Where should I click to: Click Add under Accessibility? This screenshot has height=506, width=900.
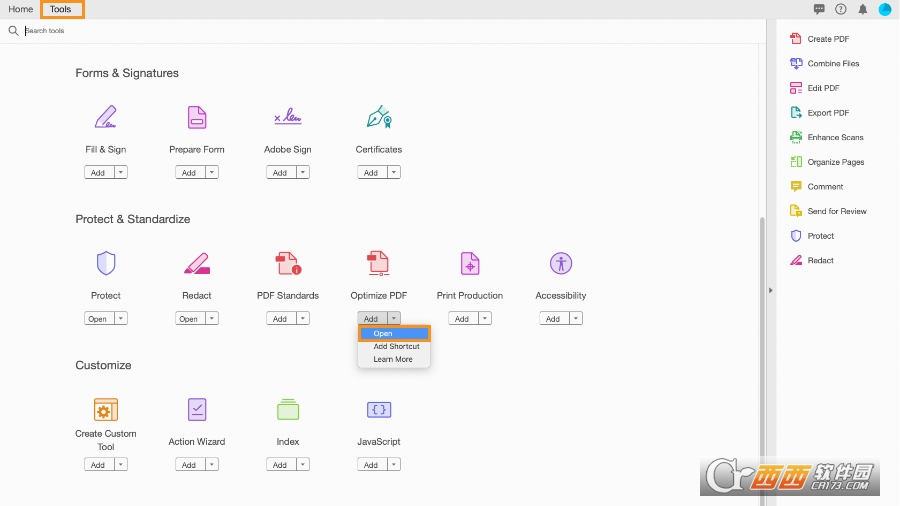point(554,318)
